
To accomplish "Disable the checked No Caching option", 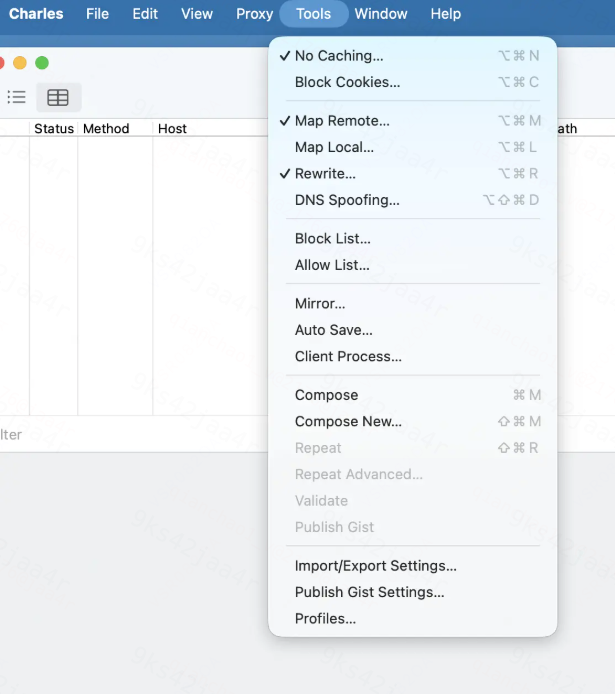I will (412, 56).
